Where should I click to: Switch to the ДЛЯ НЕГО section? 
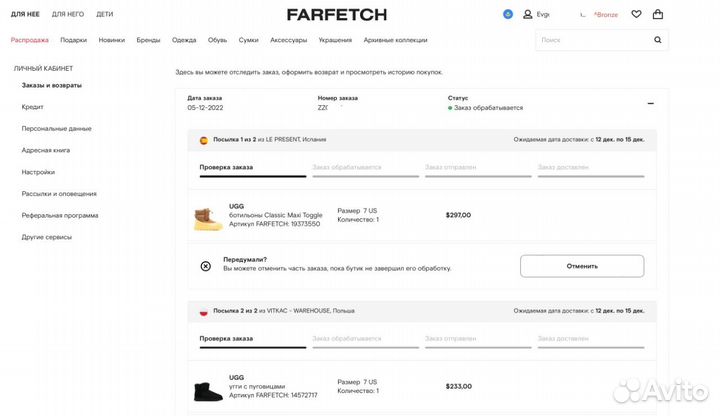[68, 15]
